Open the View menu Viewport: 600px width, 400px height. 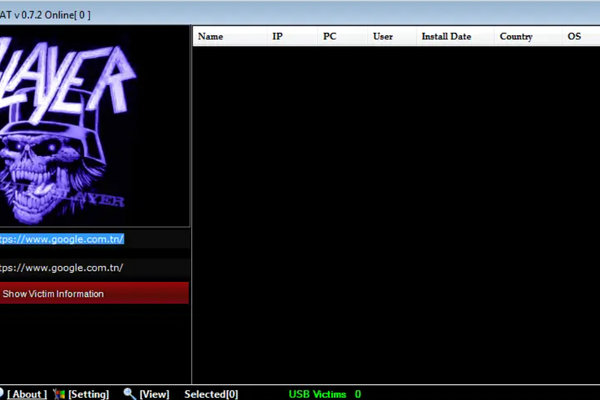pos(154,394)
